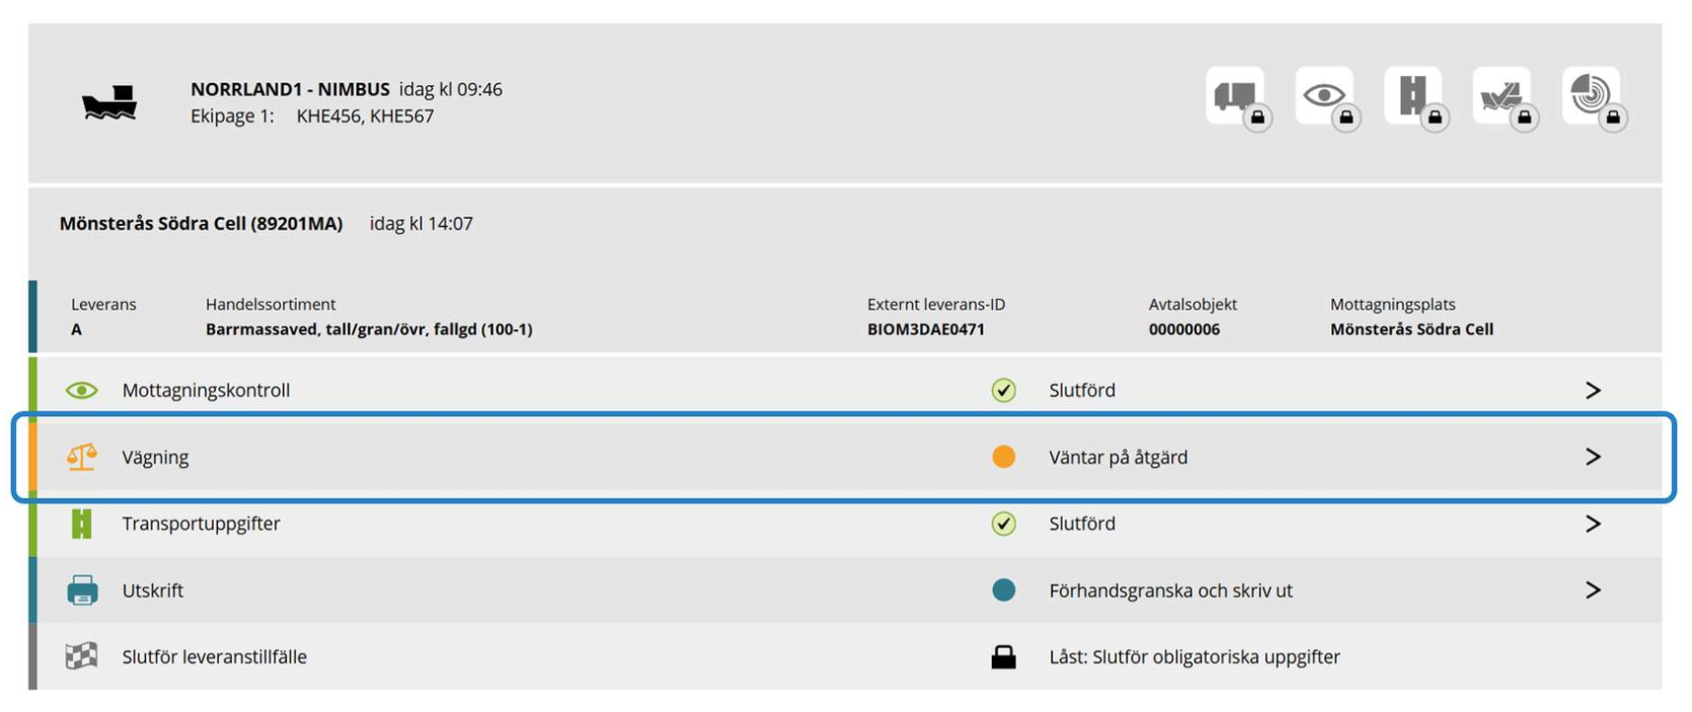The width and height of the screenshot is (1692, 712).
Task: Click the green eye icon for Mottagningskontroll
Action: (82, 390)
